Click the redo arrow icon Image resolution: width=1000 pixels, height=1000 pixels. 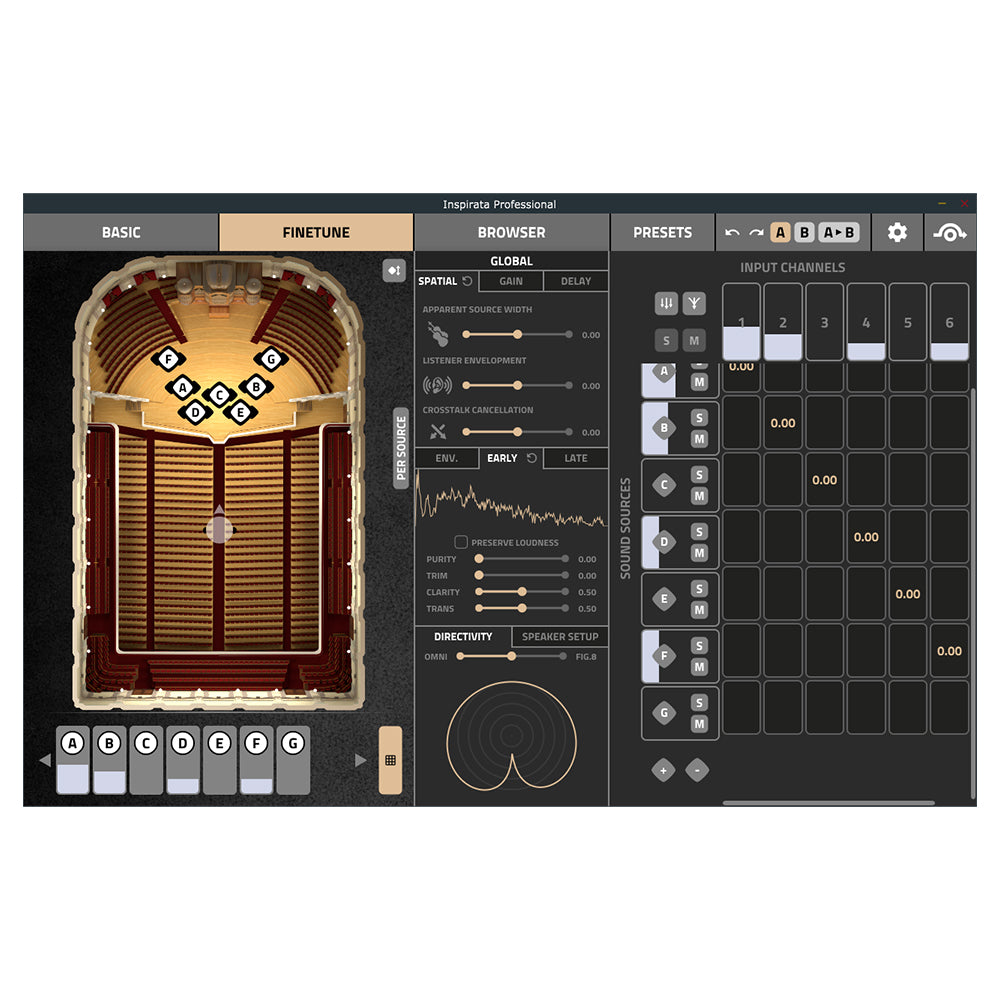756,233
